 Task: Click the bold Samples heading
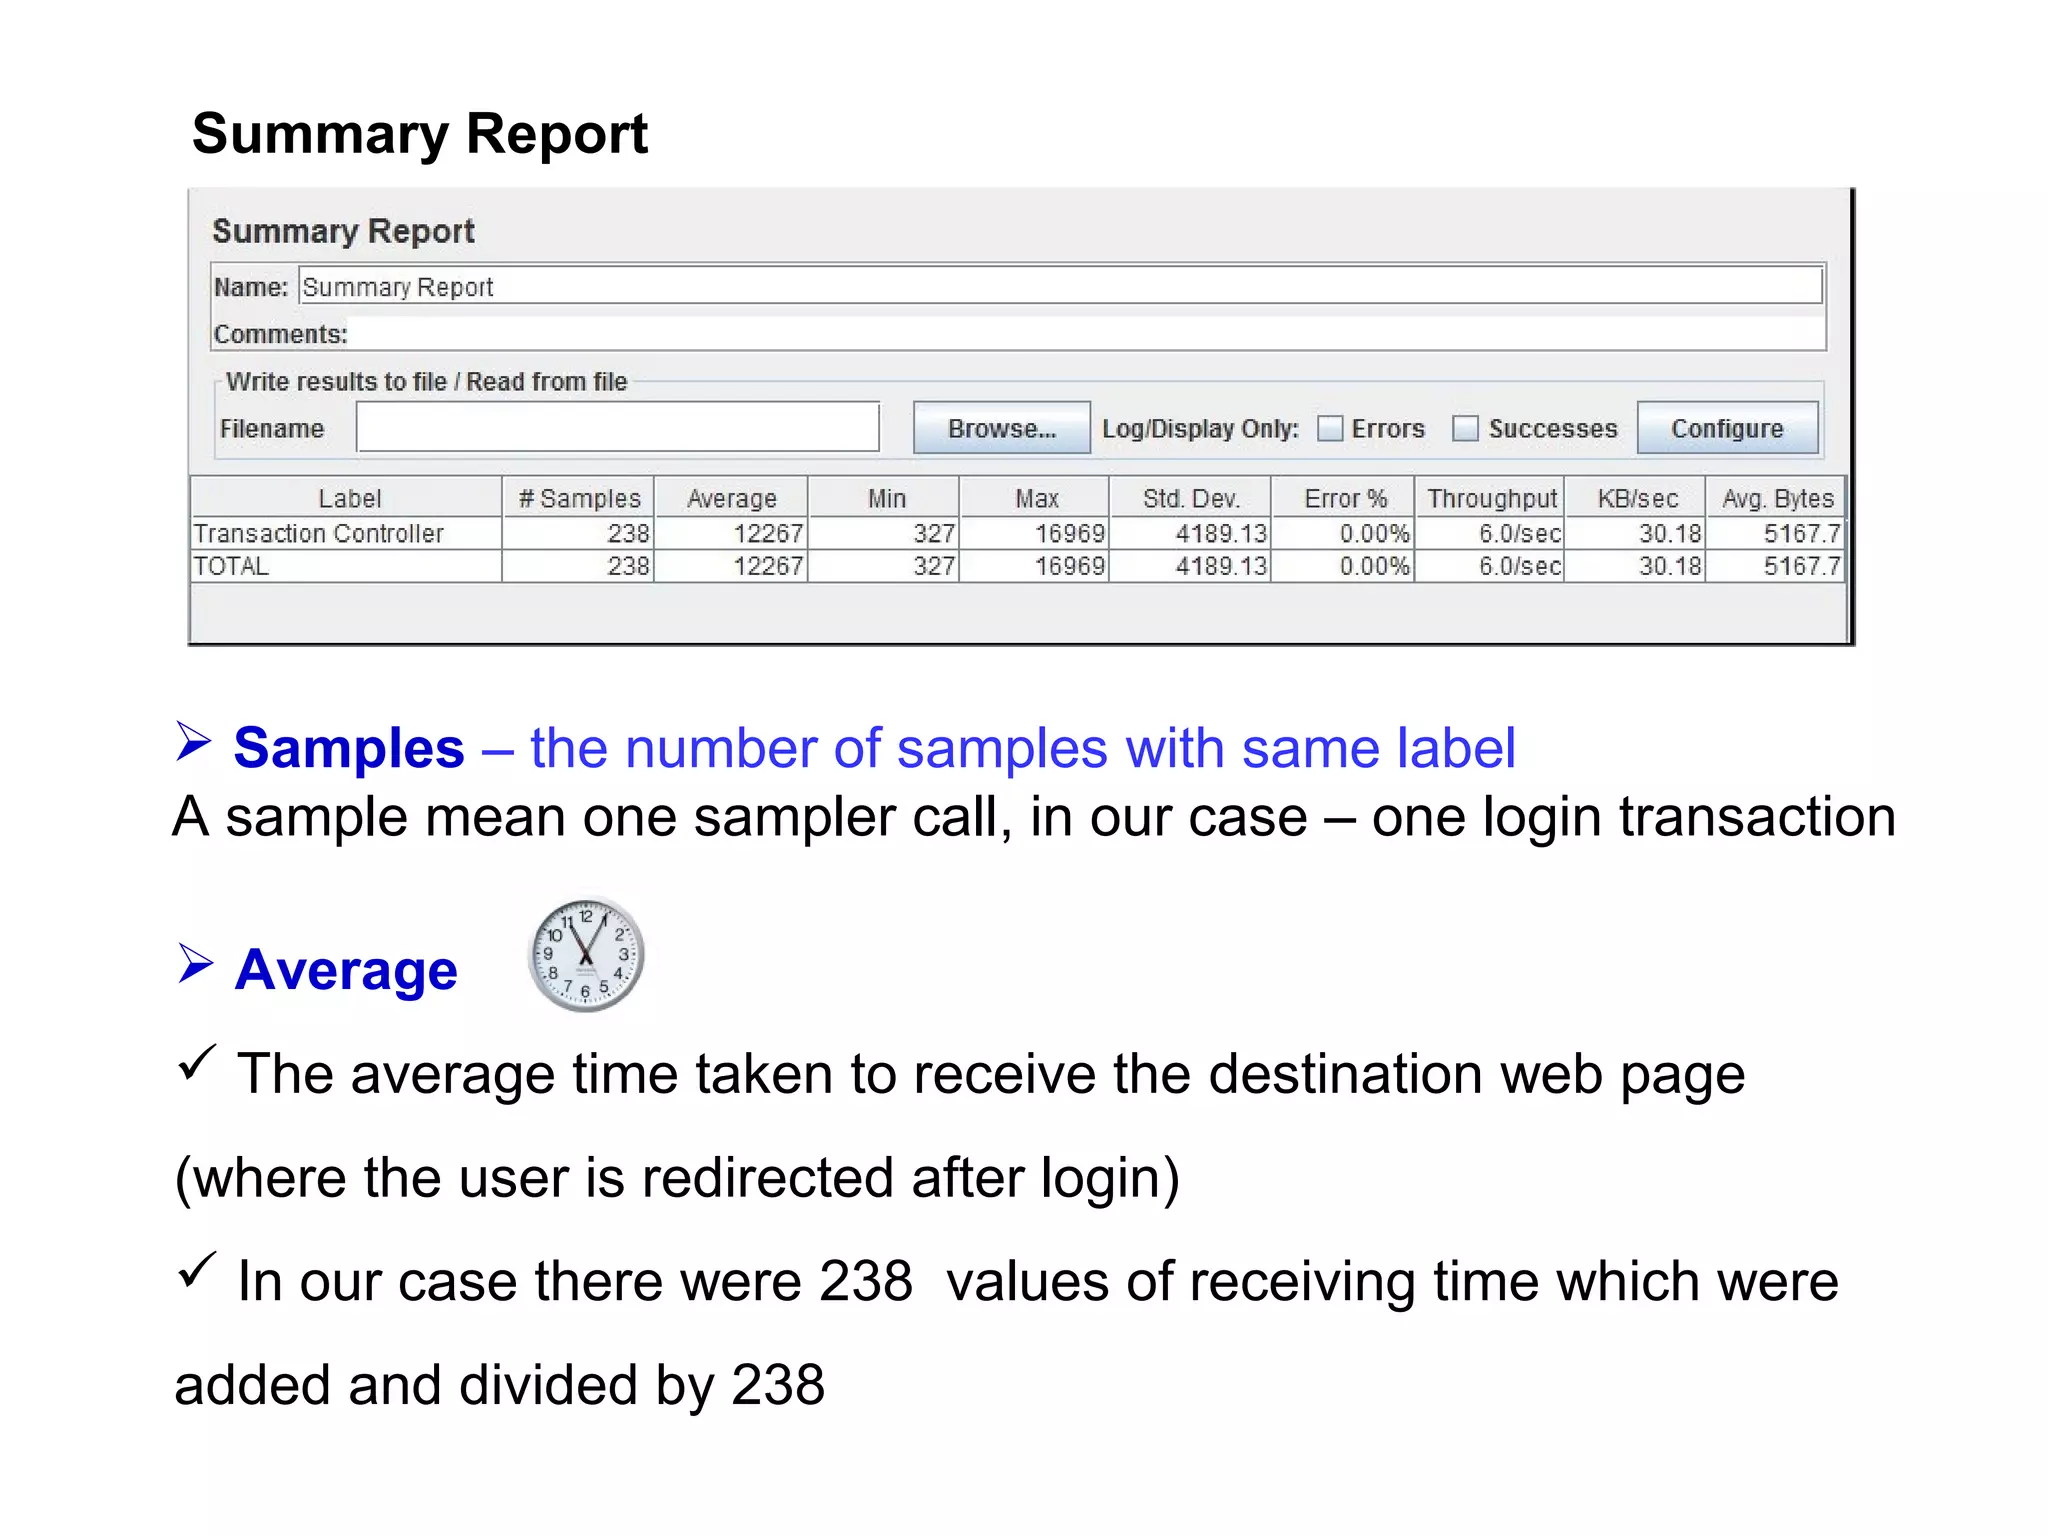(349, 748)
